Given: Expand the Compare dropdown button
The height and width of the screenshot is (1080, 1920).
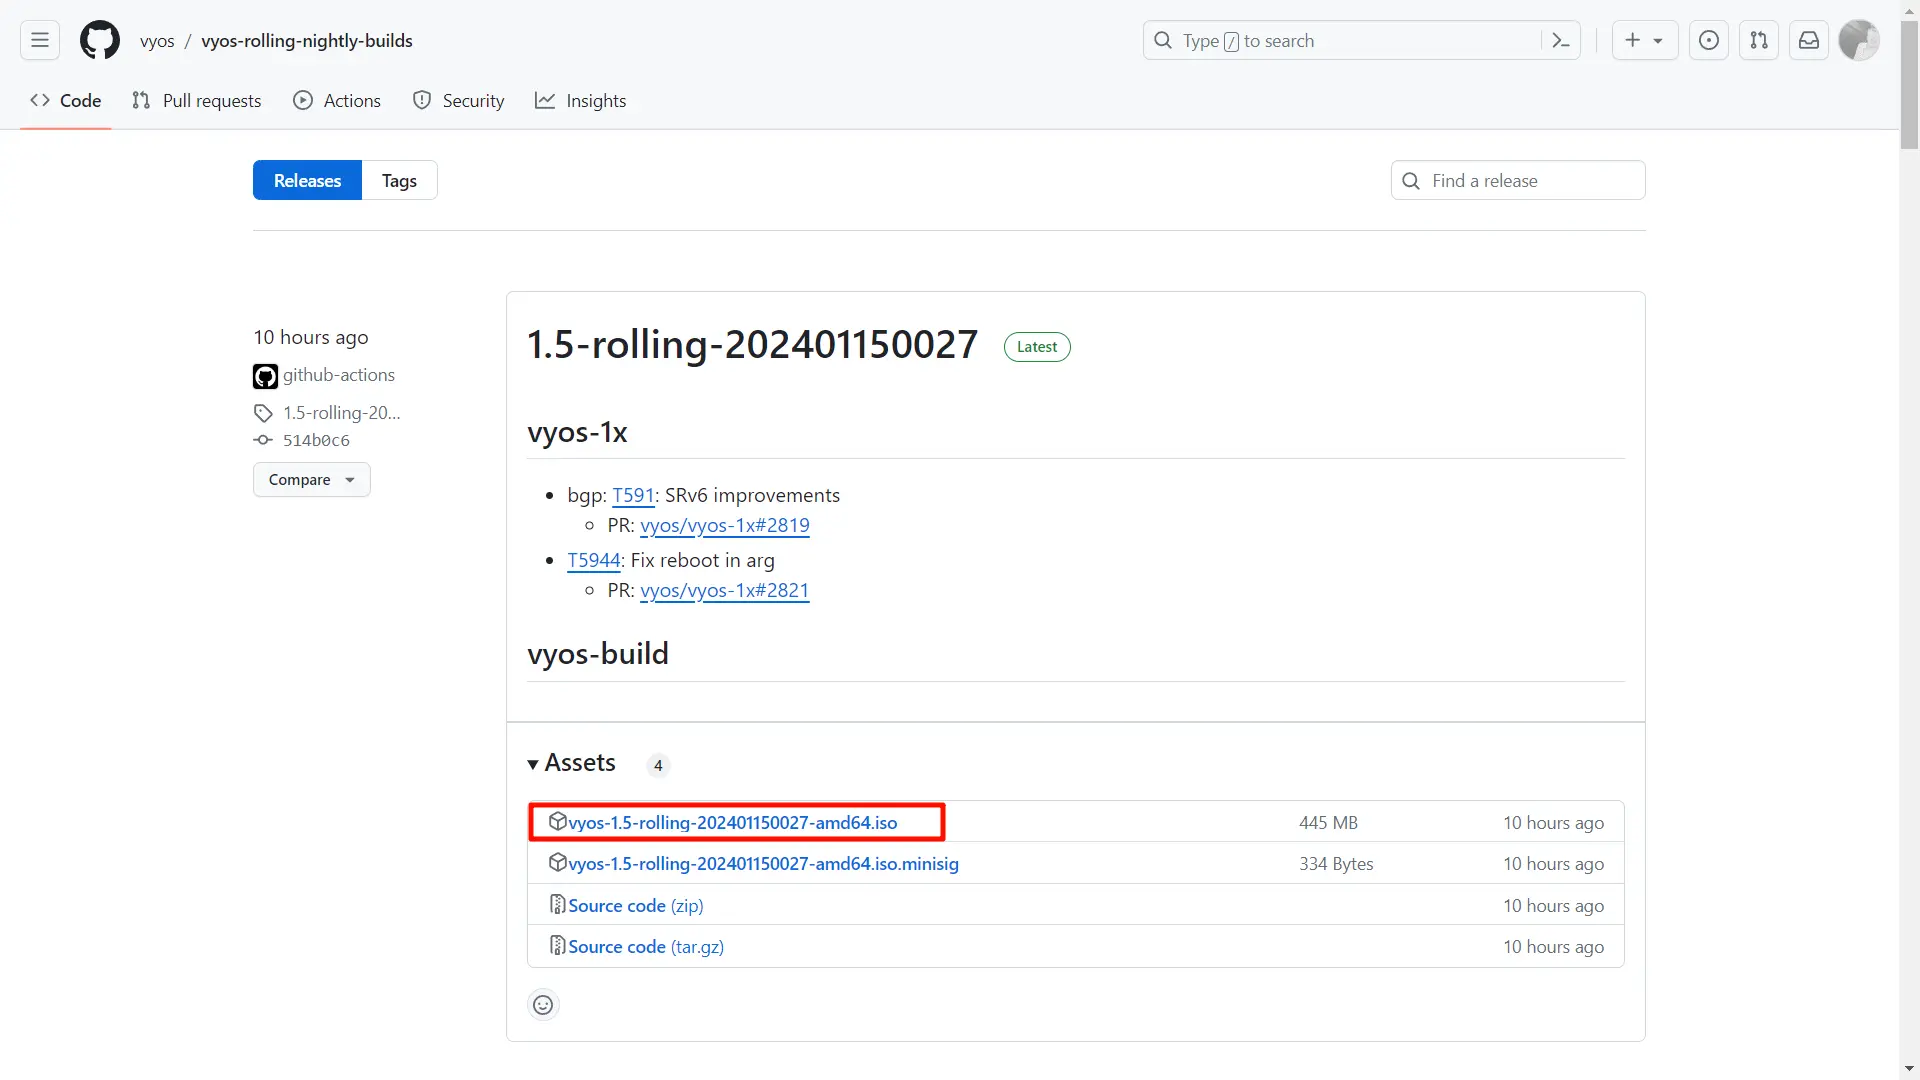Looking at the screenshot, I should point(311,480).
